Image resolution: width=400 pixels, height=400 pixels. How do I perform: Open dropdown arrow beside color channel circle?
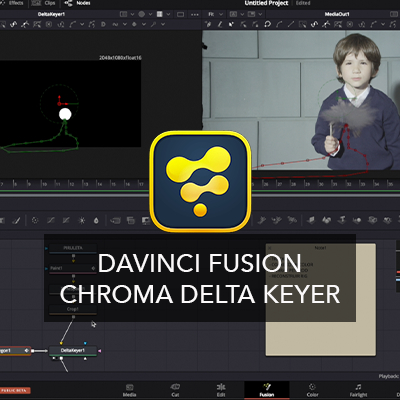(150, 14)
